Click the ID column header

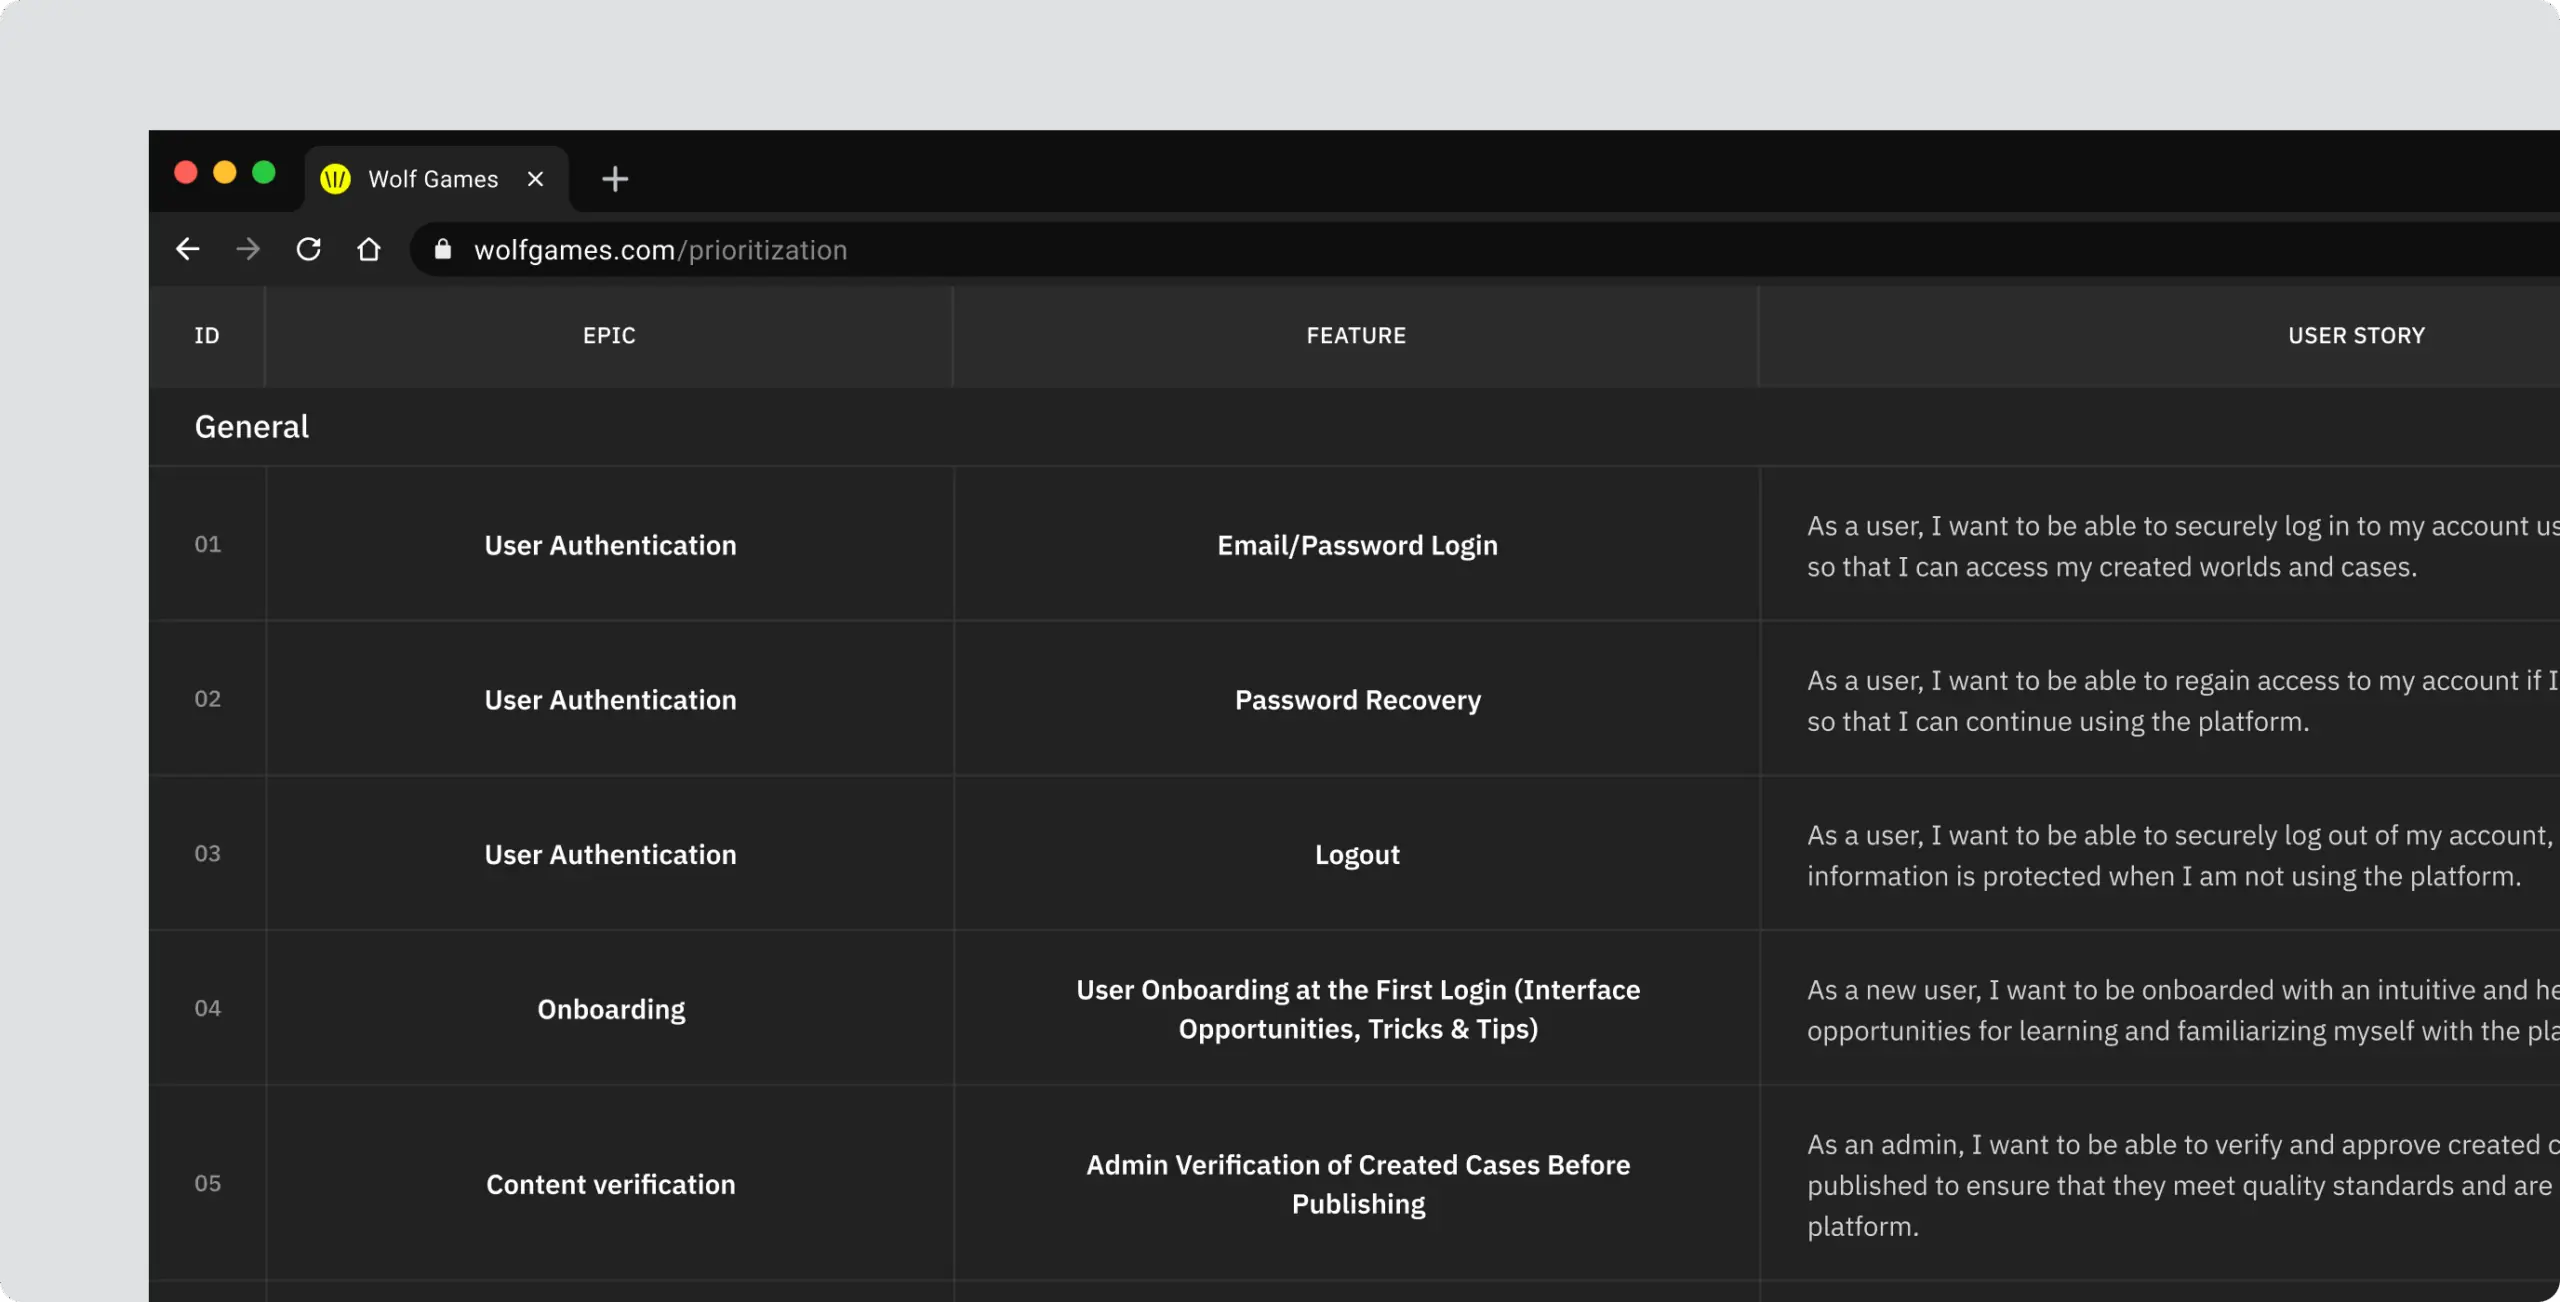(x=207, y=336)
